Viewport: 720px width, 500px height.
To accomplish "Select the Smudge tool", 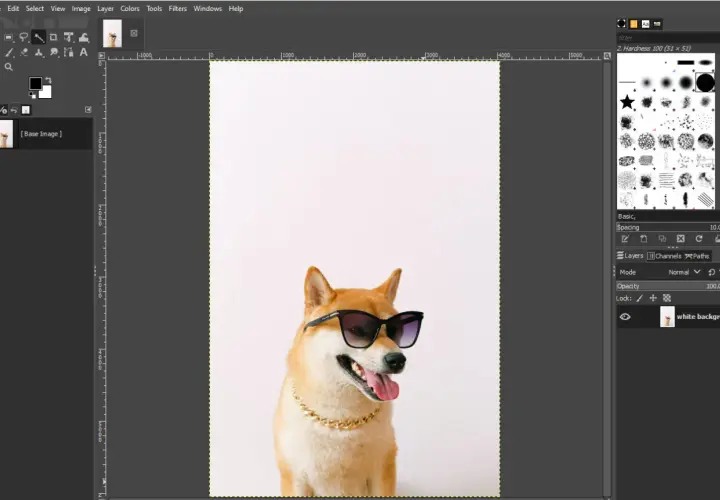I will pyautogui.click(x=53, y=52).
